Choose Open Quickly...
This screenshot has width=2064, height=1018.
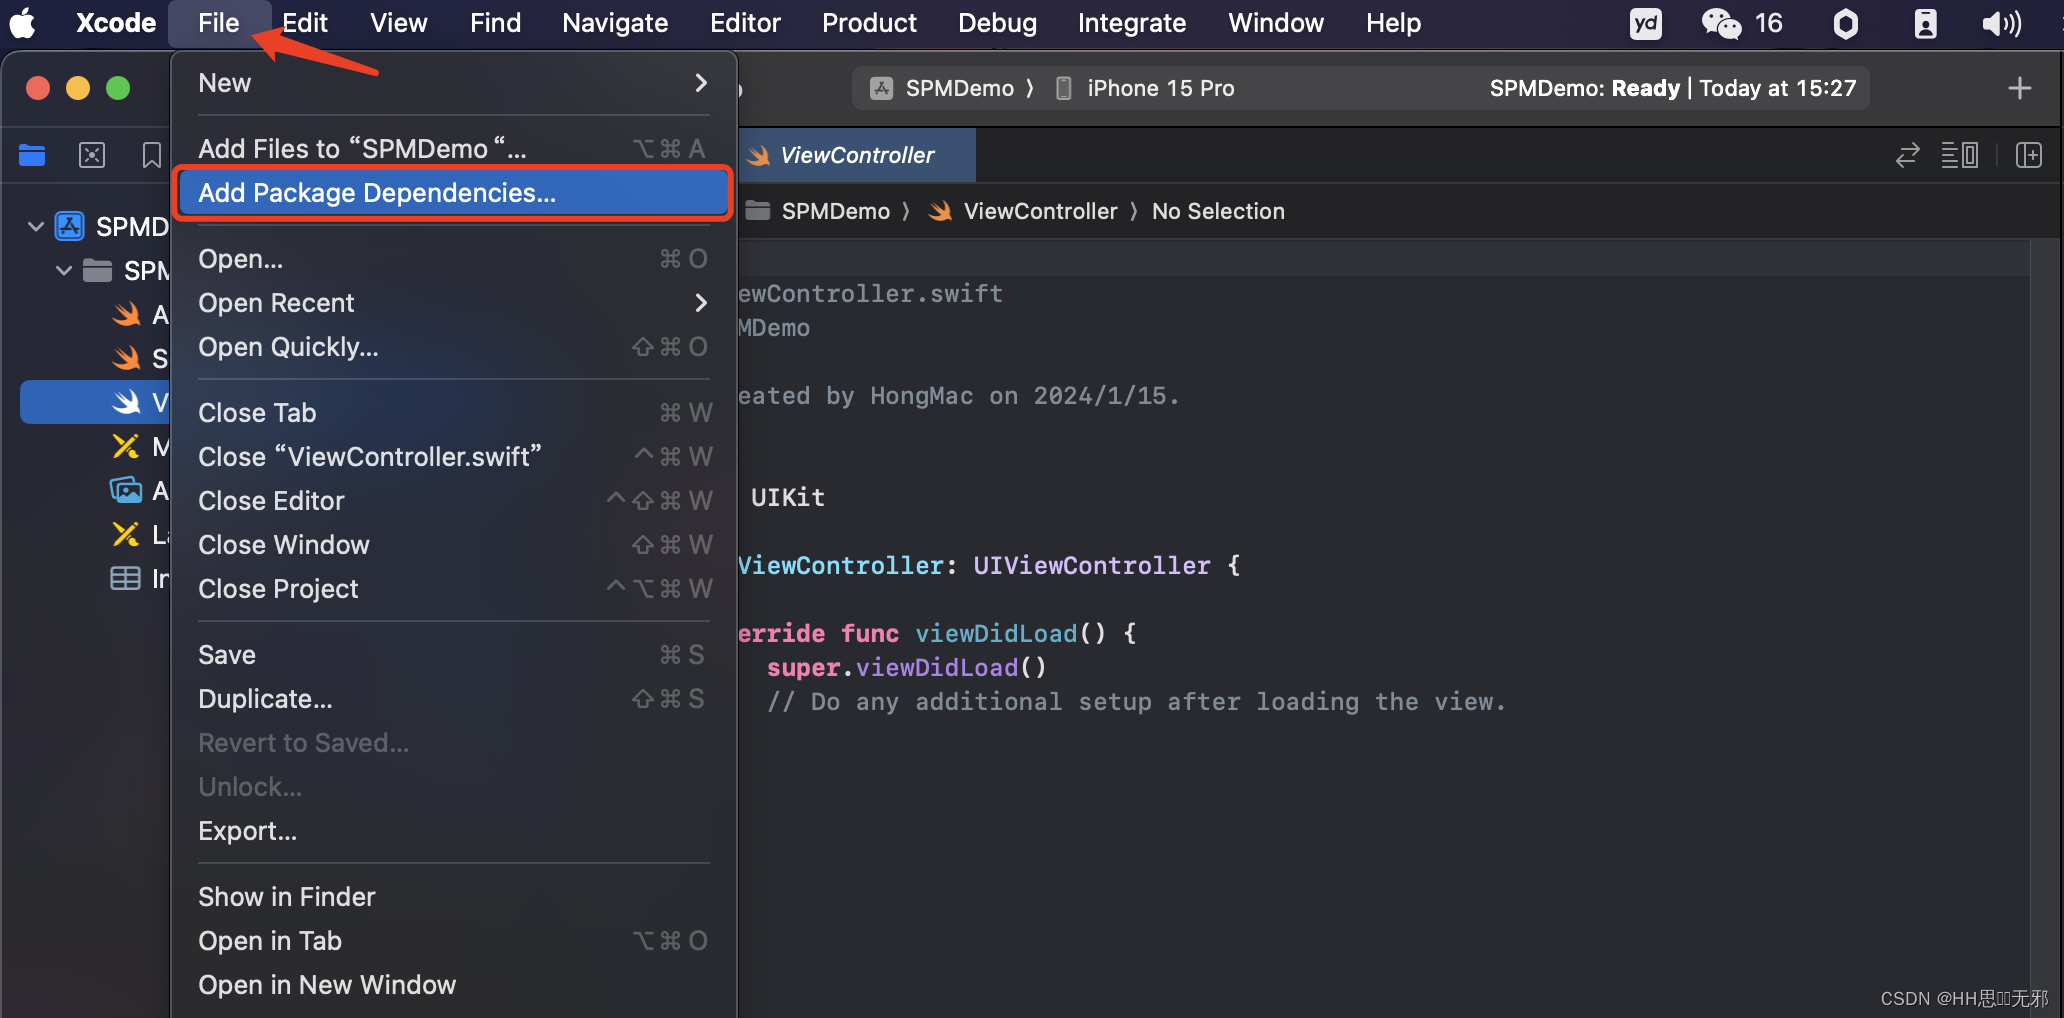coord(454,347)
